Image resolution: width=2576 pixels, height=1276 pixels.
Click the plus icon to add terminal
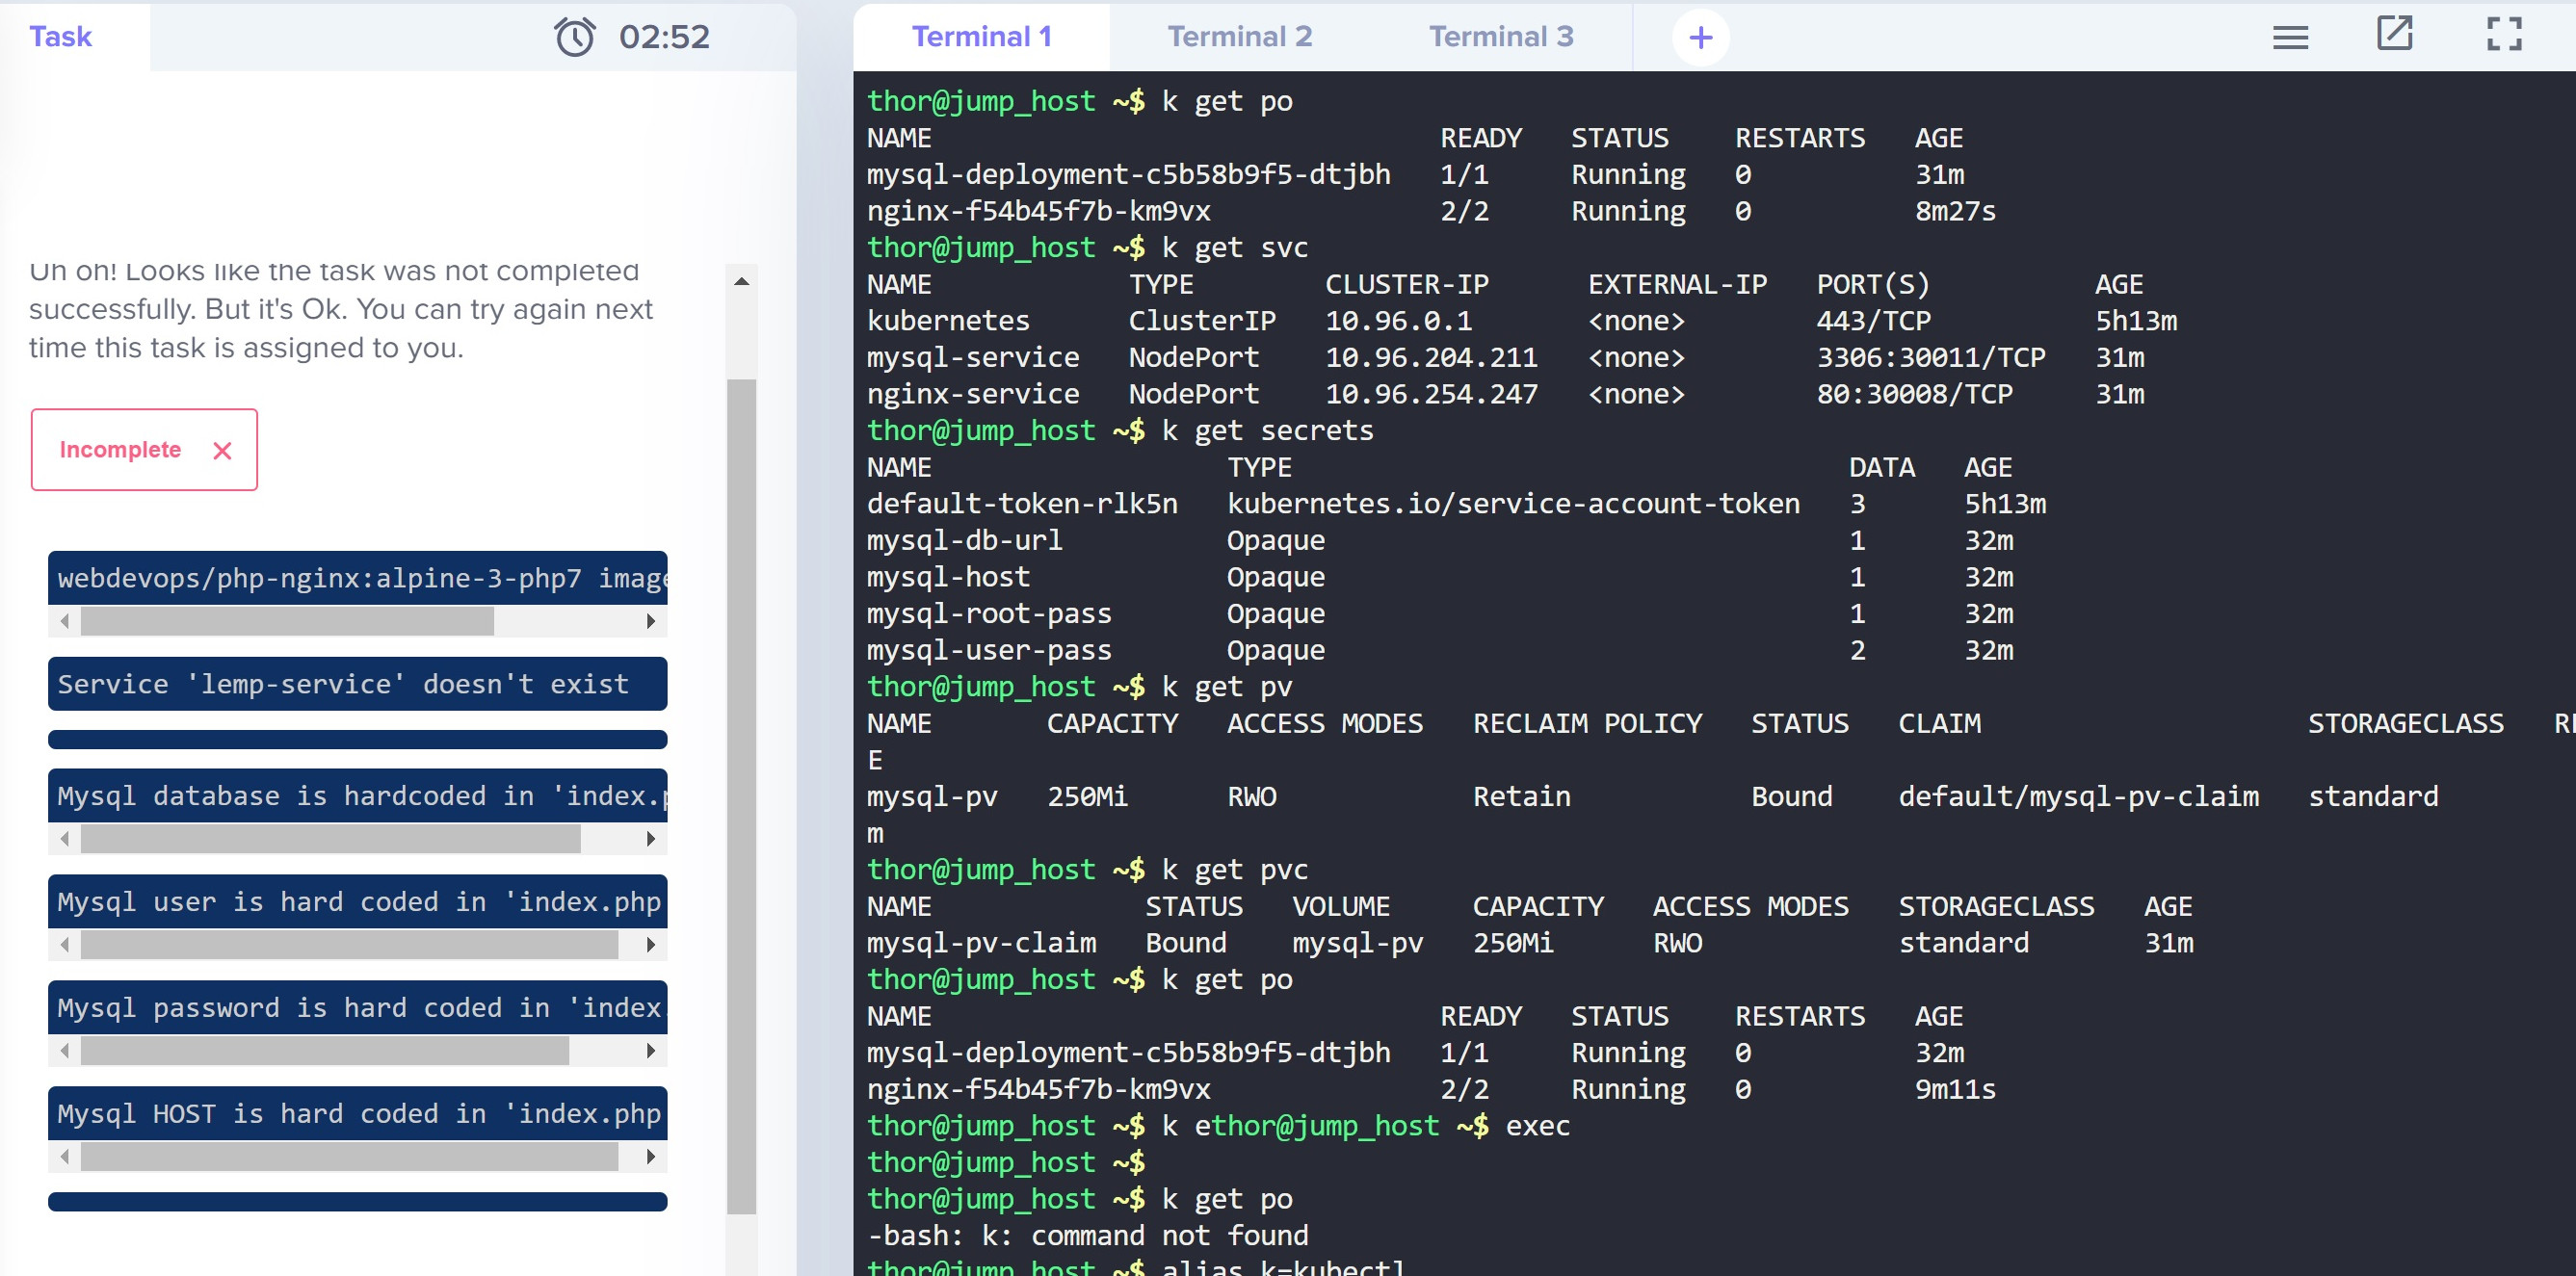pyautogui.click(x=1700, y=38)
